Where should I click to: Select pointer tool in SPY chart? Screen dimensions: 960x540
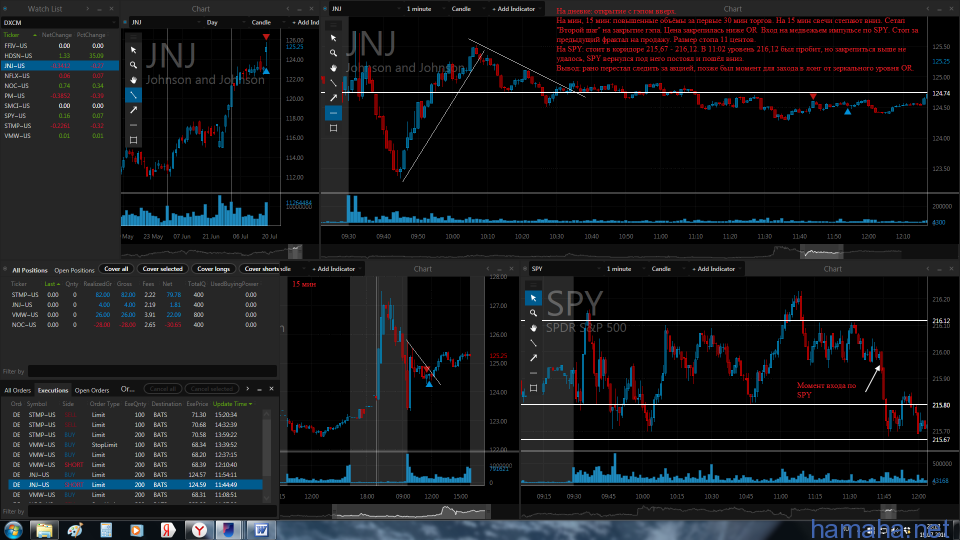pyautogui.click(x=533, y=298)
